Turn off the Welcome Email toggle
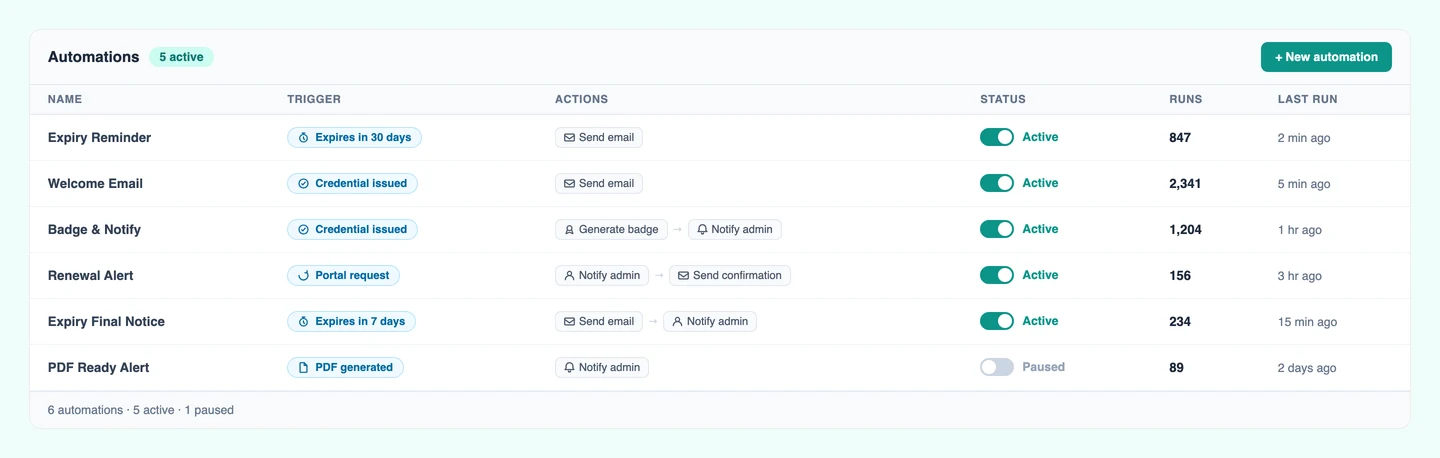 (997, 184)
